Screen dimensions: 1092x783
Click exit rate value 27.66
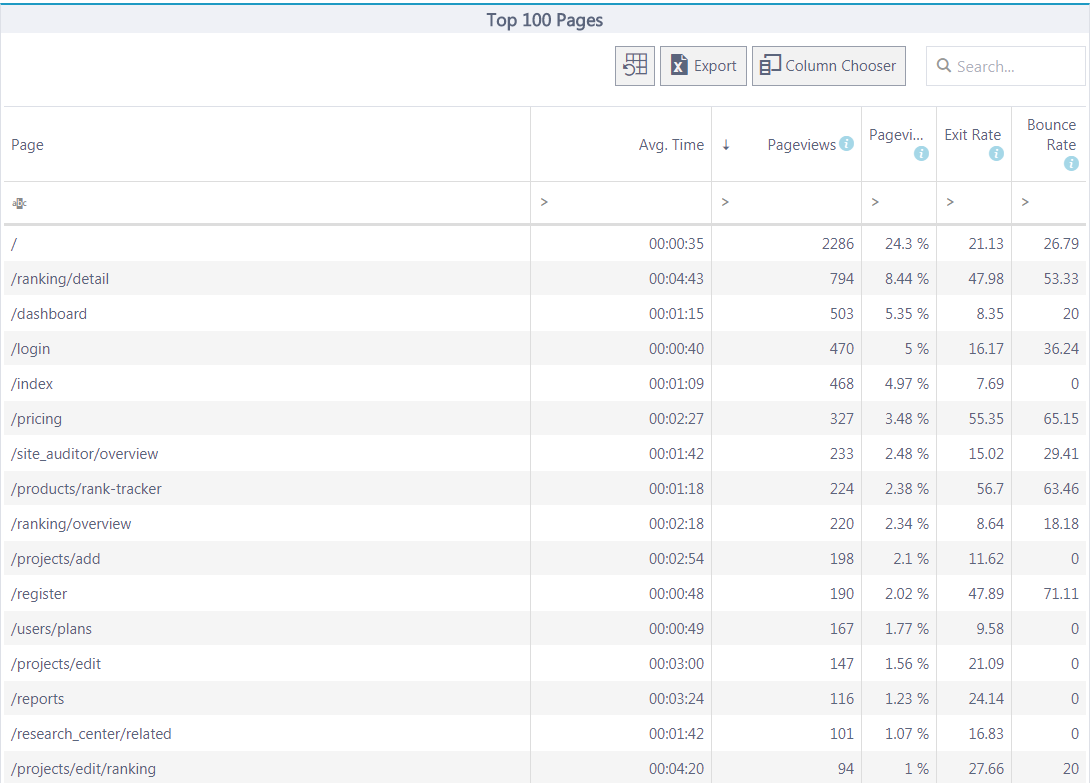[986, 768]
